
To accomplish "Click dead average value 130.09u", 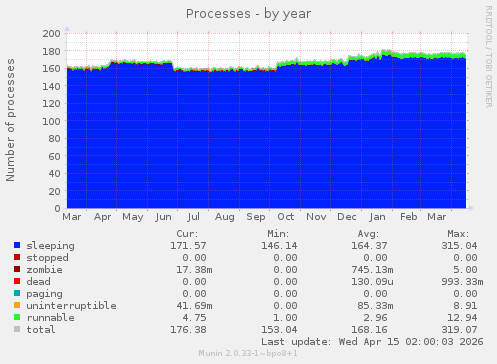I will [372, 282].
